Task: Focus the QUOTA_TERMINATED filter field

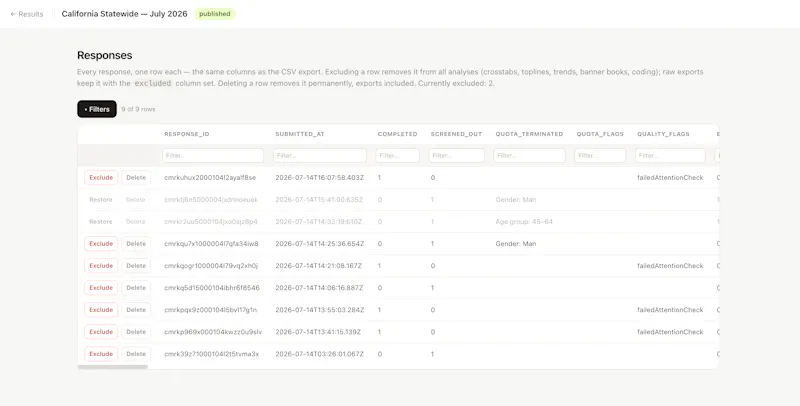Action: click(529, 156)
